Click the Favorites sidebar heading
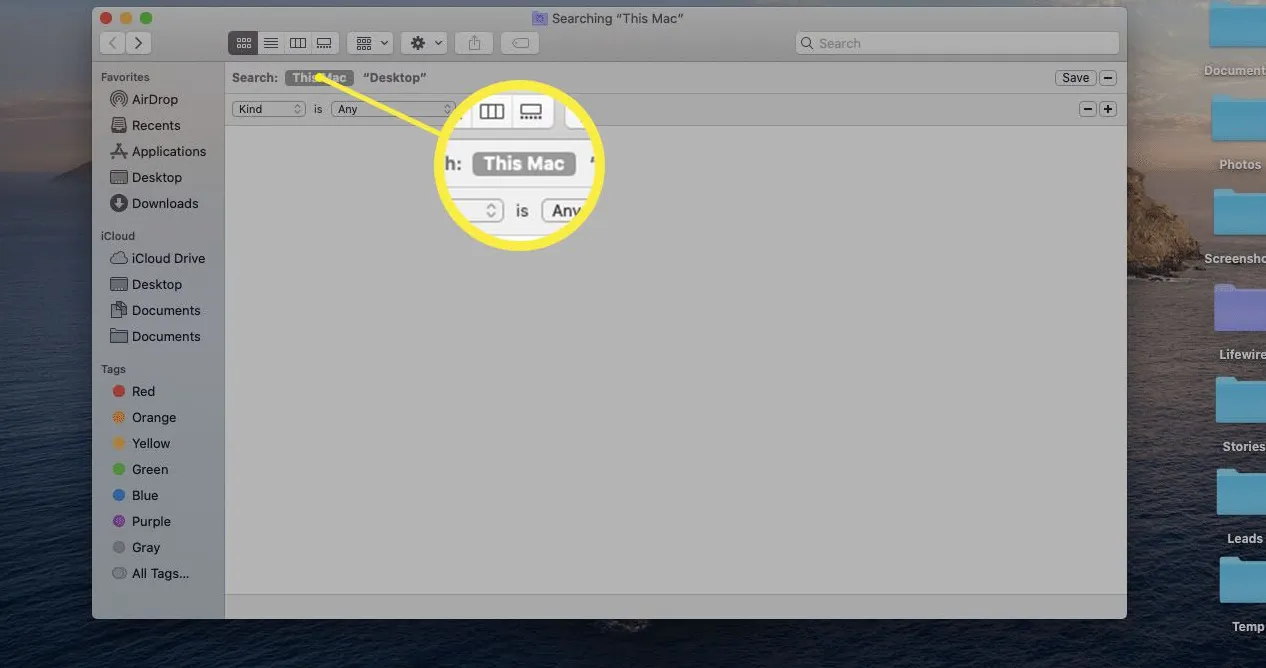Image resolution: width=1266 pixels, height=668 pixels. coord(125,77)
